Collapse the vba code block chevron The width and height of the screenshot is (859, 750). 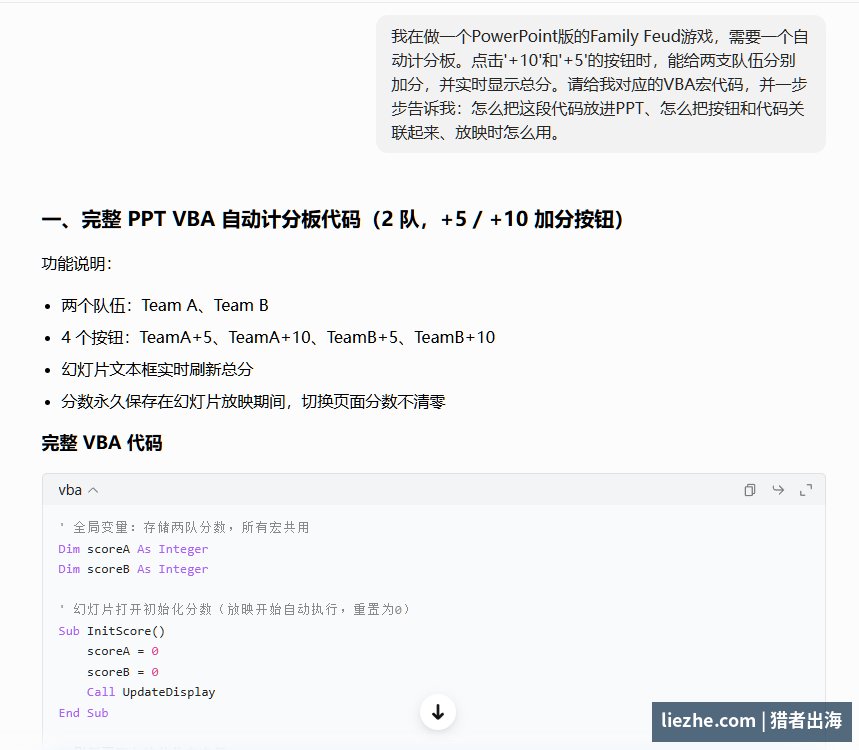[x=94, y=490]
